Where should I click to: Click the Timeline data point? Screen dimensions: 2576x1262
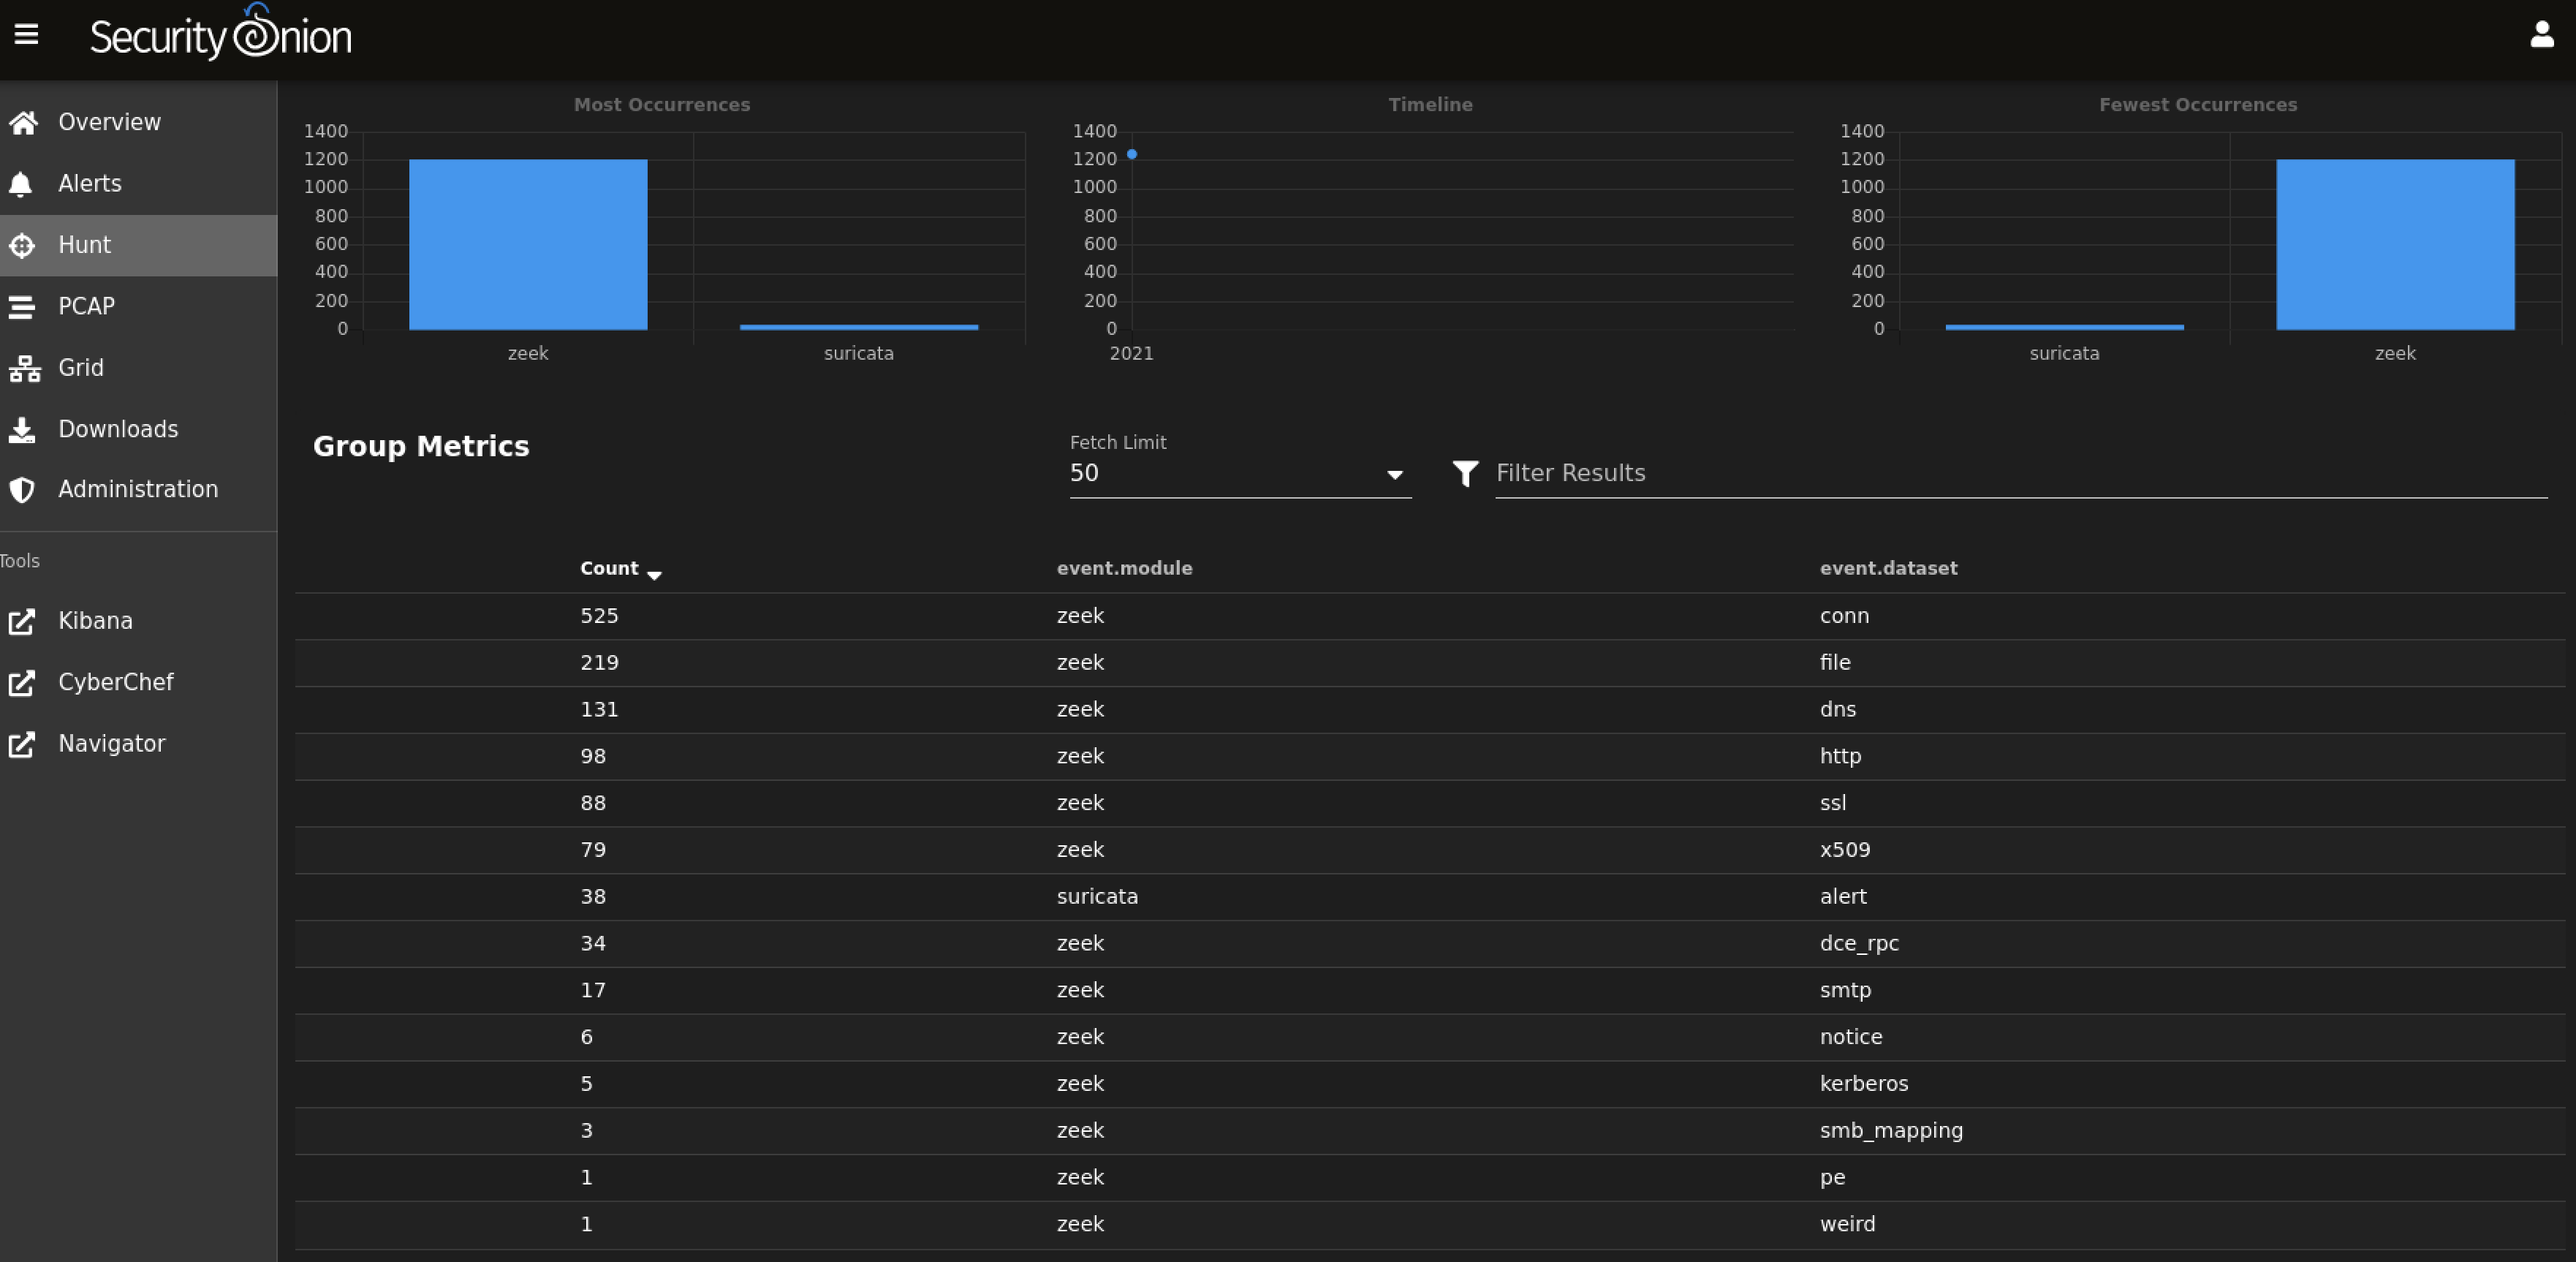click(x=1131, y=154)
